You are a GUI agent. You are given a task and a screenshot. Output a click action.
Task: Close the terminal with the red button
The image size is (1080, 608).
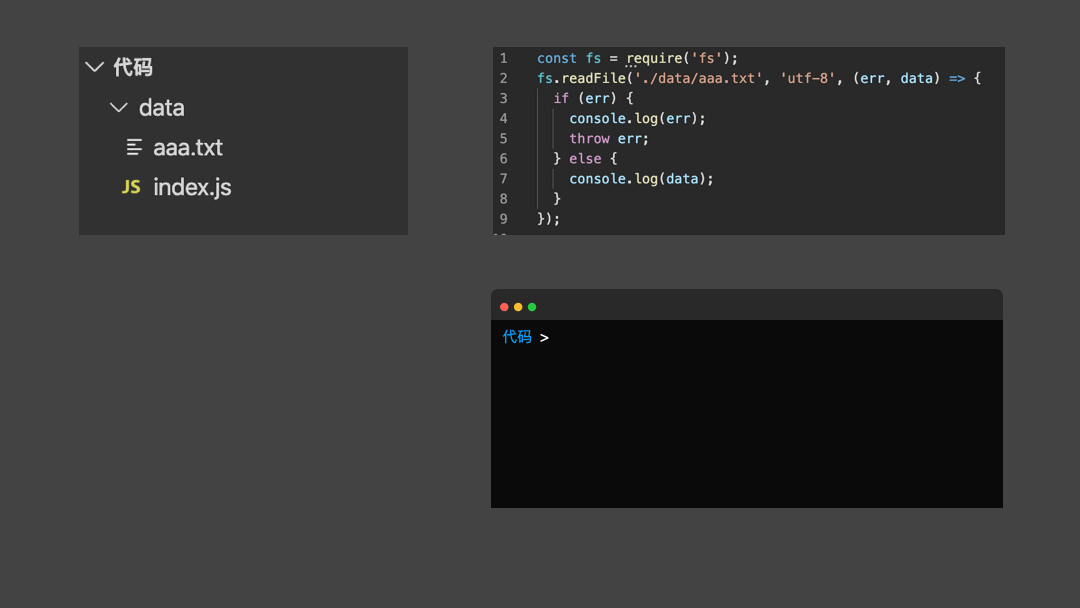pyautogui.click(x=504, y=307)
